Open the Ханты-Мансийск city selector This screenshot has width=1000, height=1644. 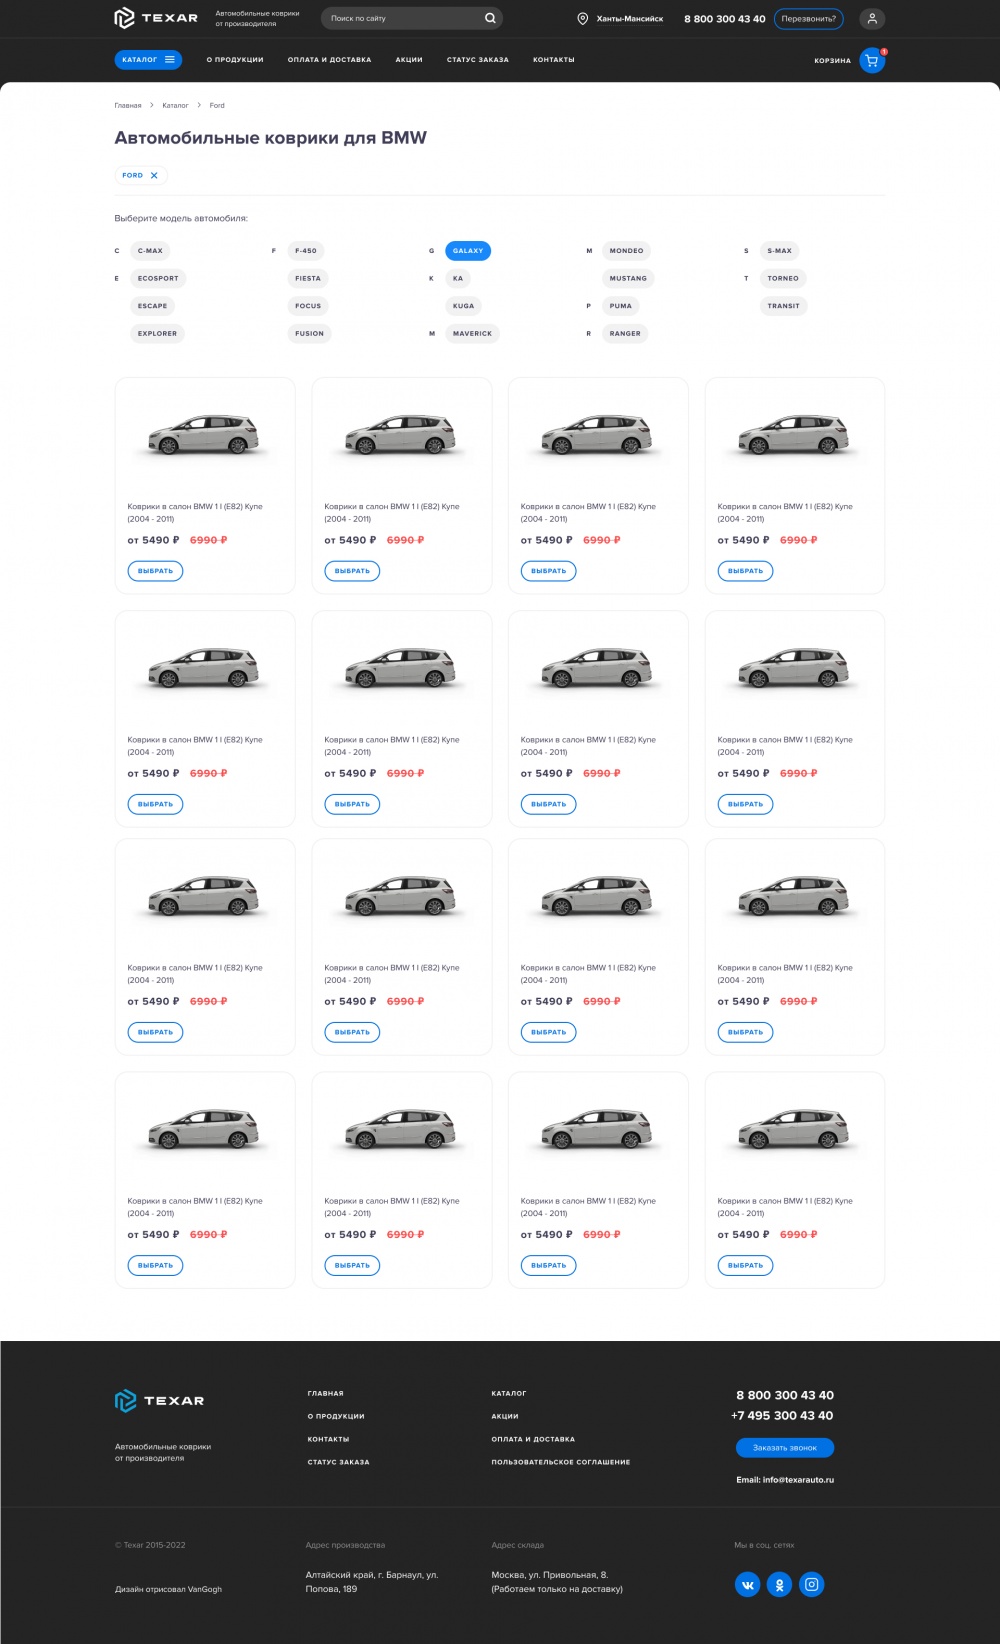(629, 19)
